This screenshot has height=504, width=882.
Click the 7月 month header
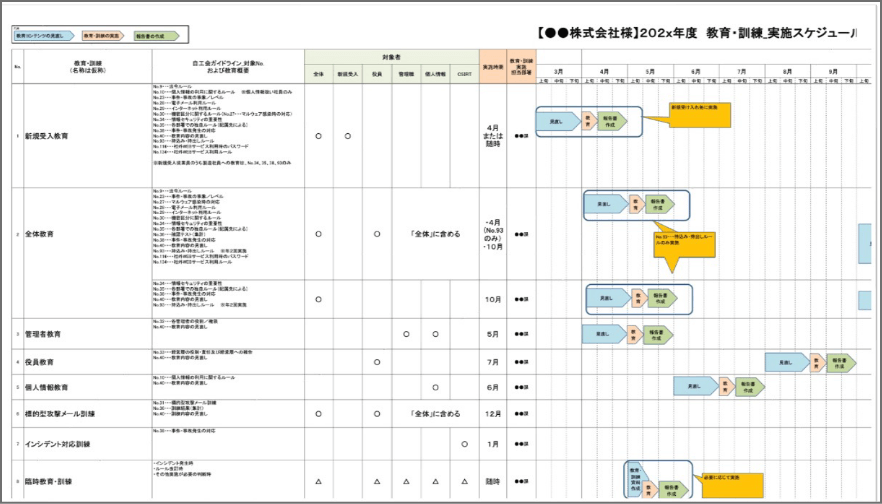(741, 72)
